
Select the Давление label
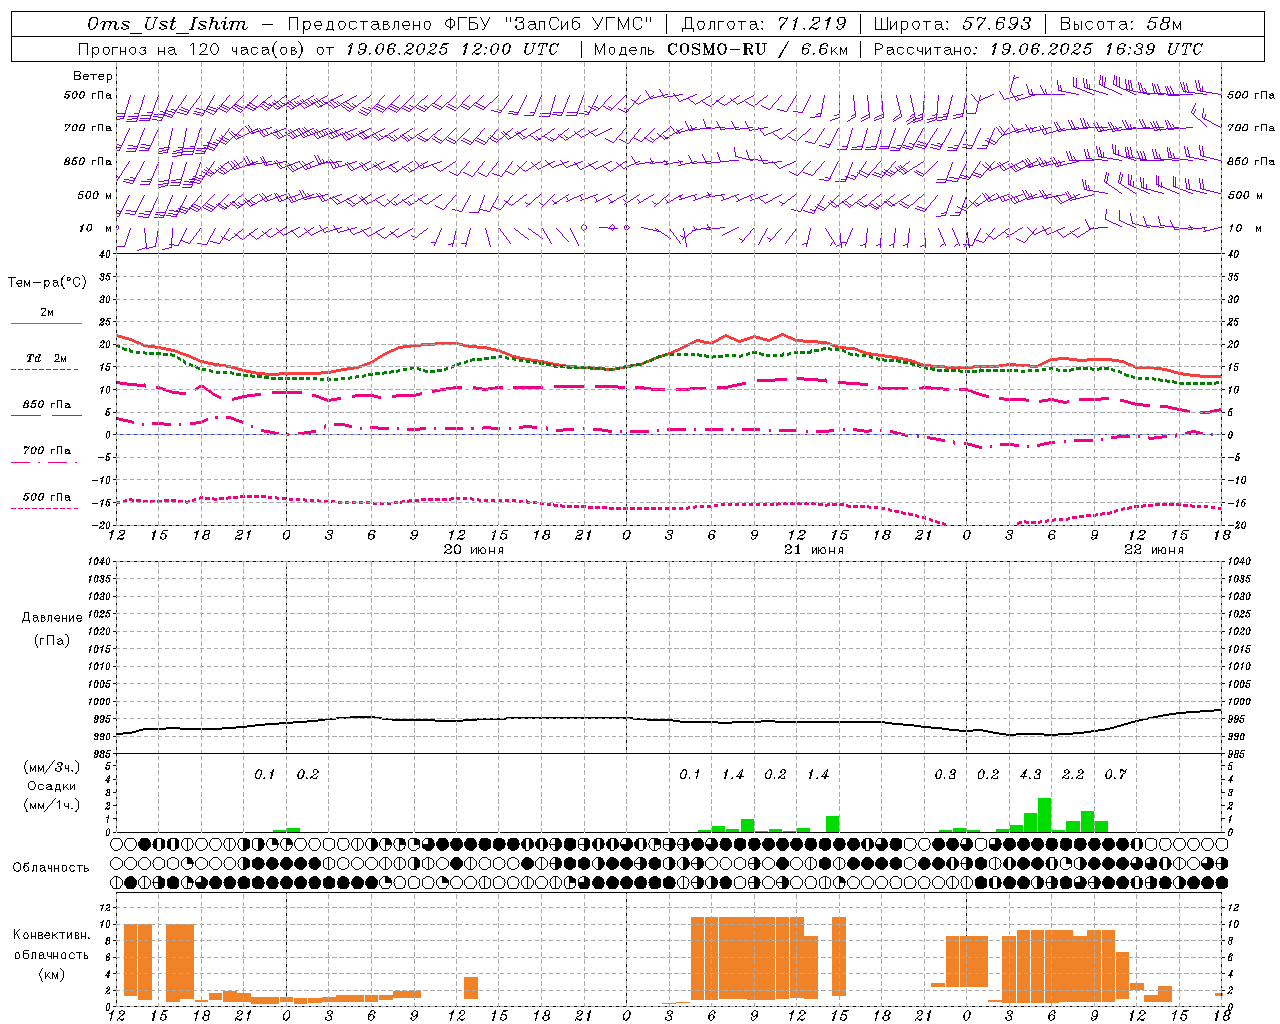pyautogui.click(x=52, y=618)
